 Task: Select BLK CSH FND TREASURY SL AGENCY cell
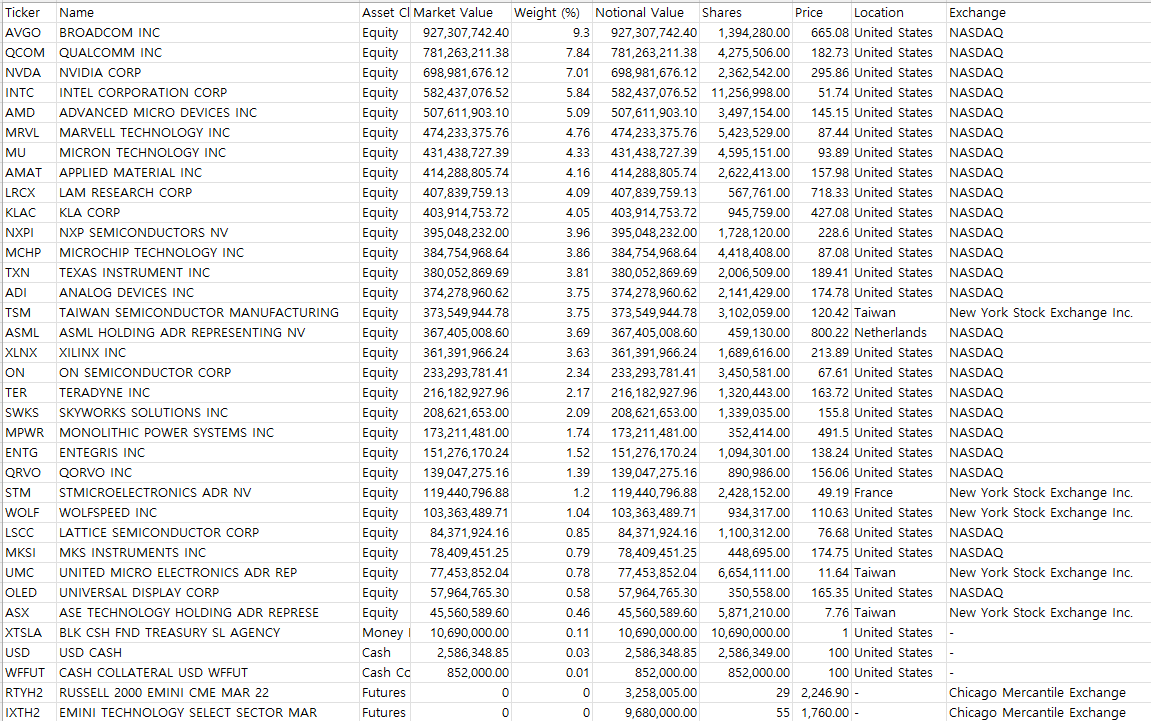208,633
